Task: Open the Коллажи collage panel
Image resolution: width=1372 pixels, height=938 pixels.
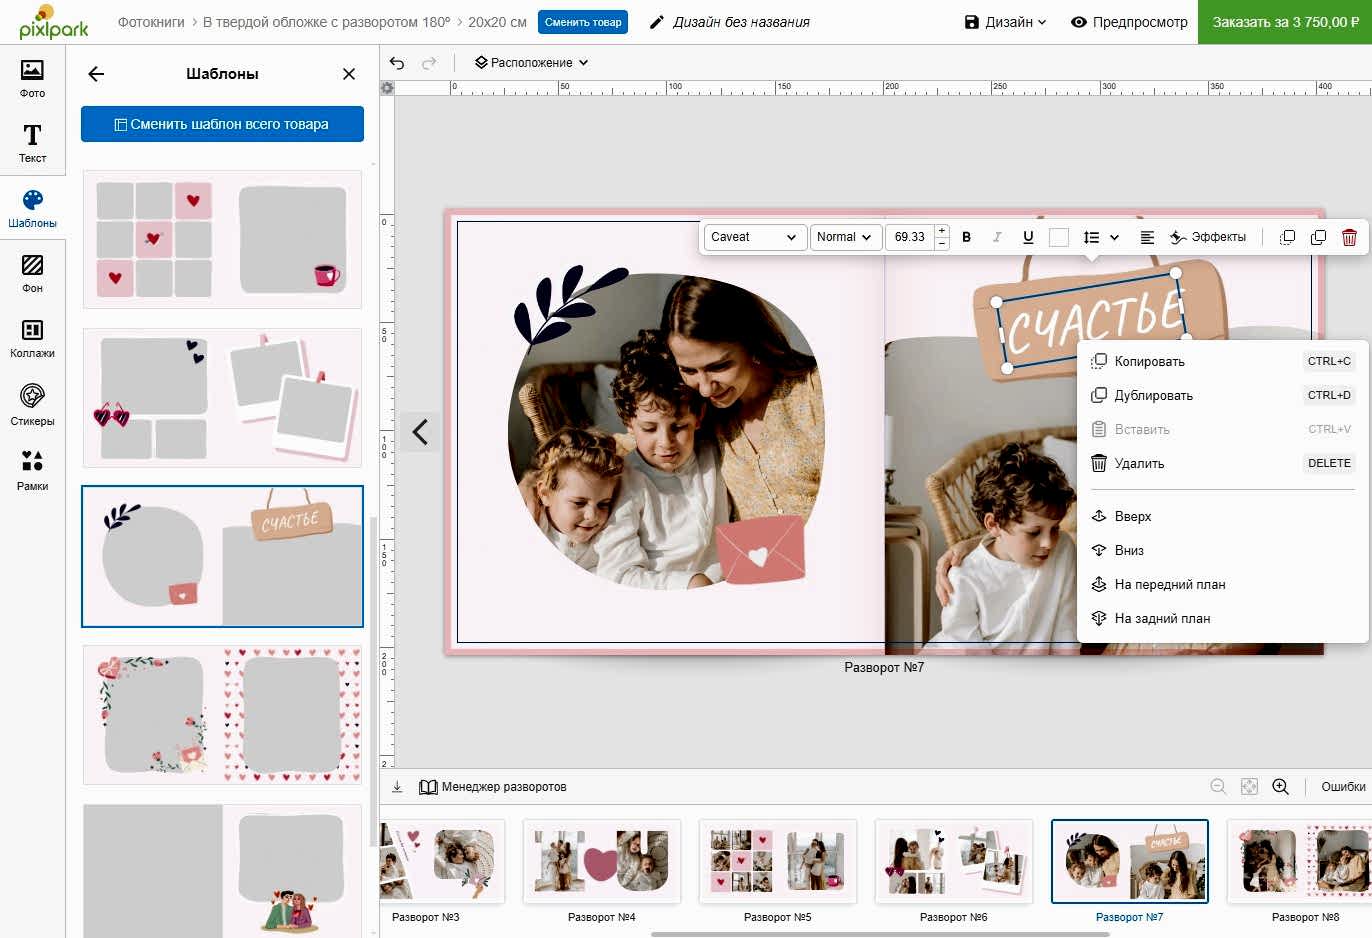Action: (32, 338)
